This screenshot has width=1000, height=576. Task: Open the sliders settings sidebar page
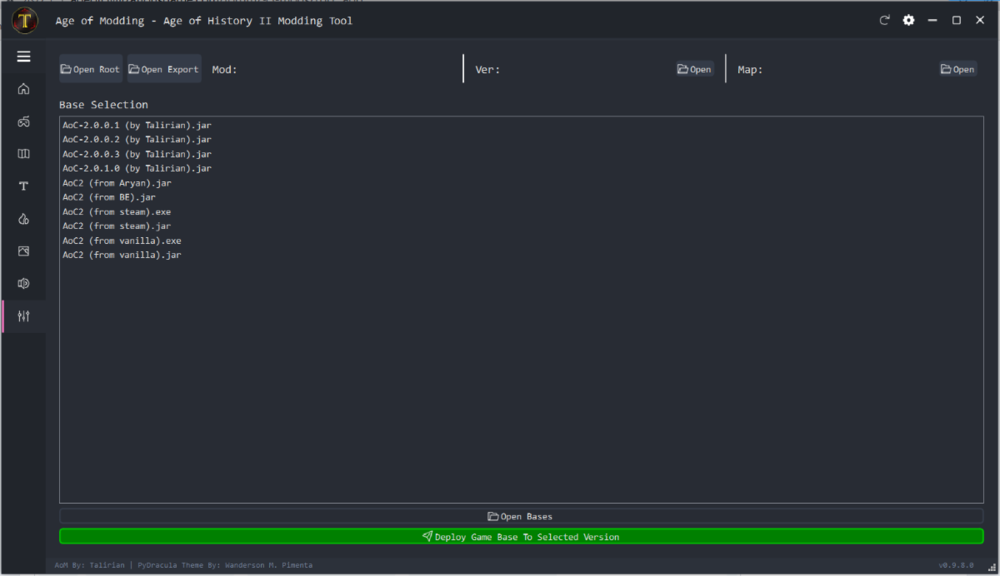(x=24, y=316)
